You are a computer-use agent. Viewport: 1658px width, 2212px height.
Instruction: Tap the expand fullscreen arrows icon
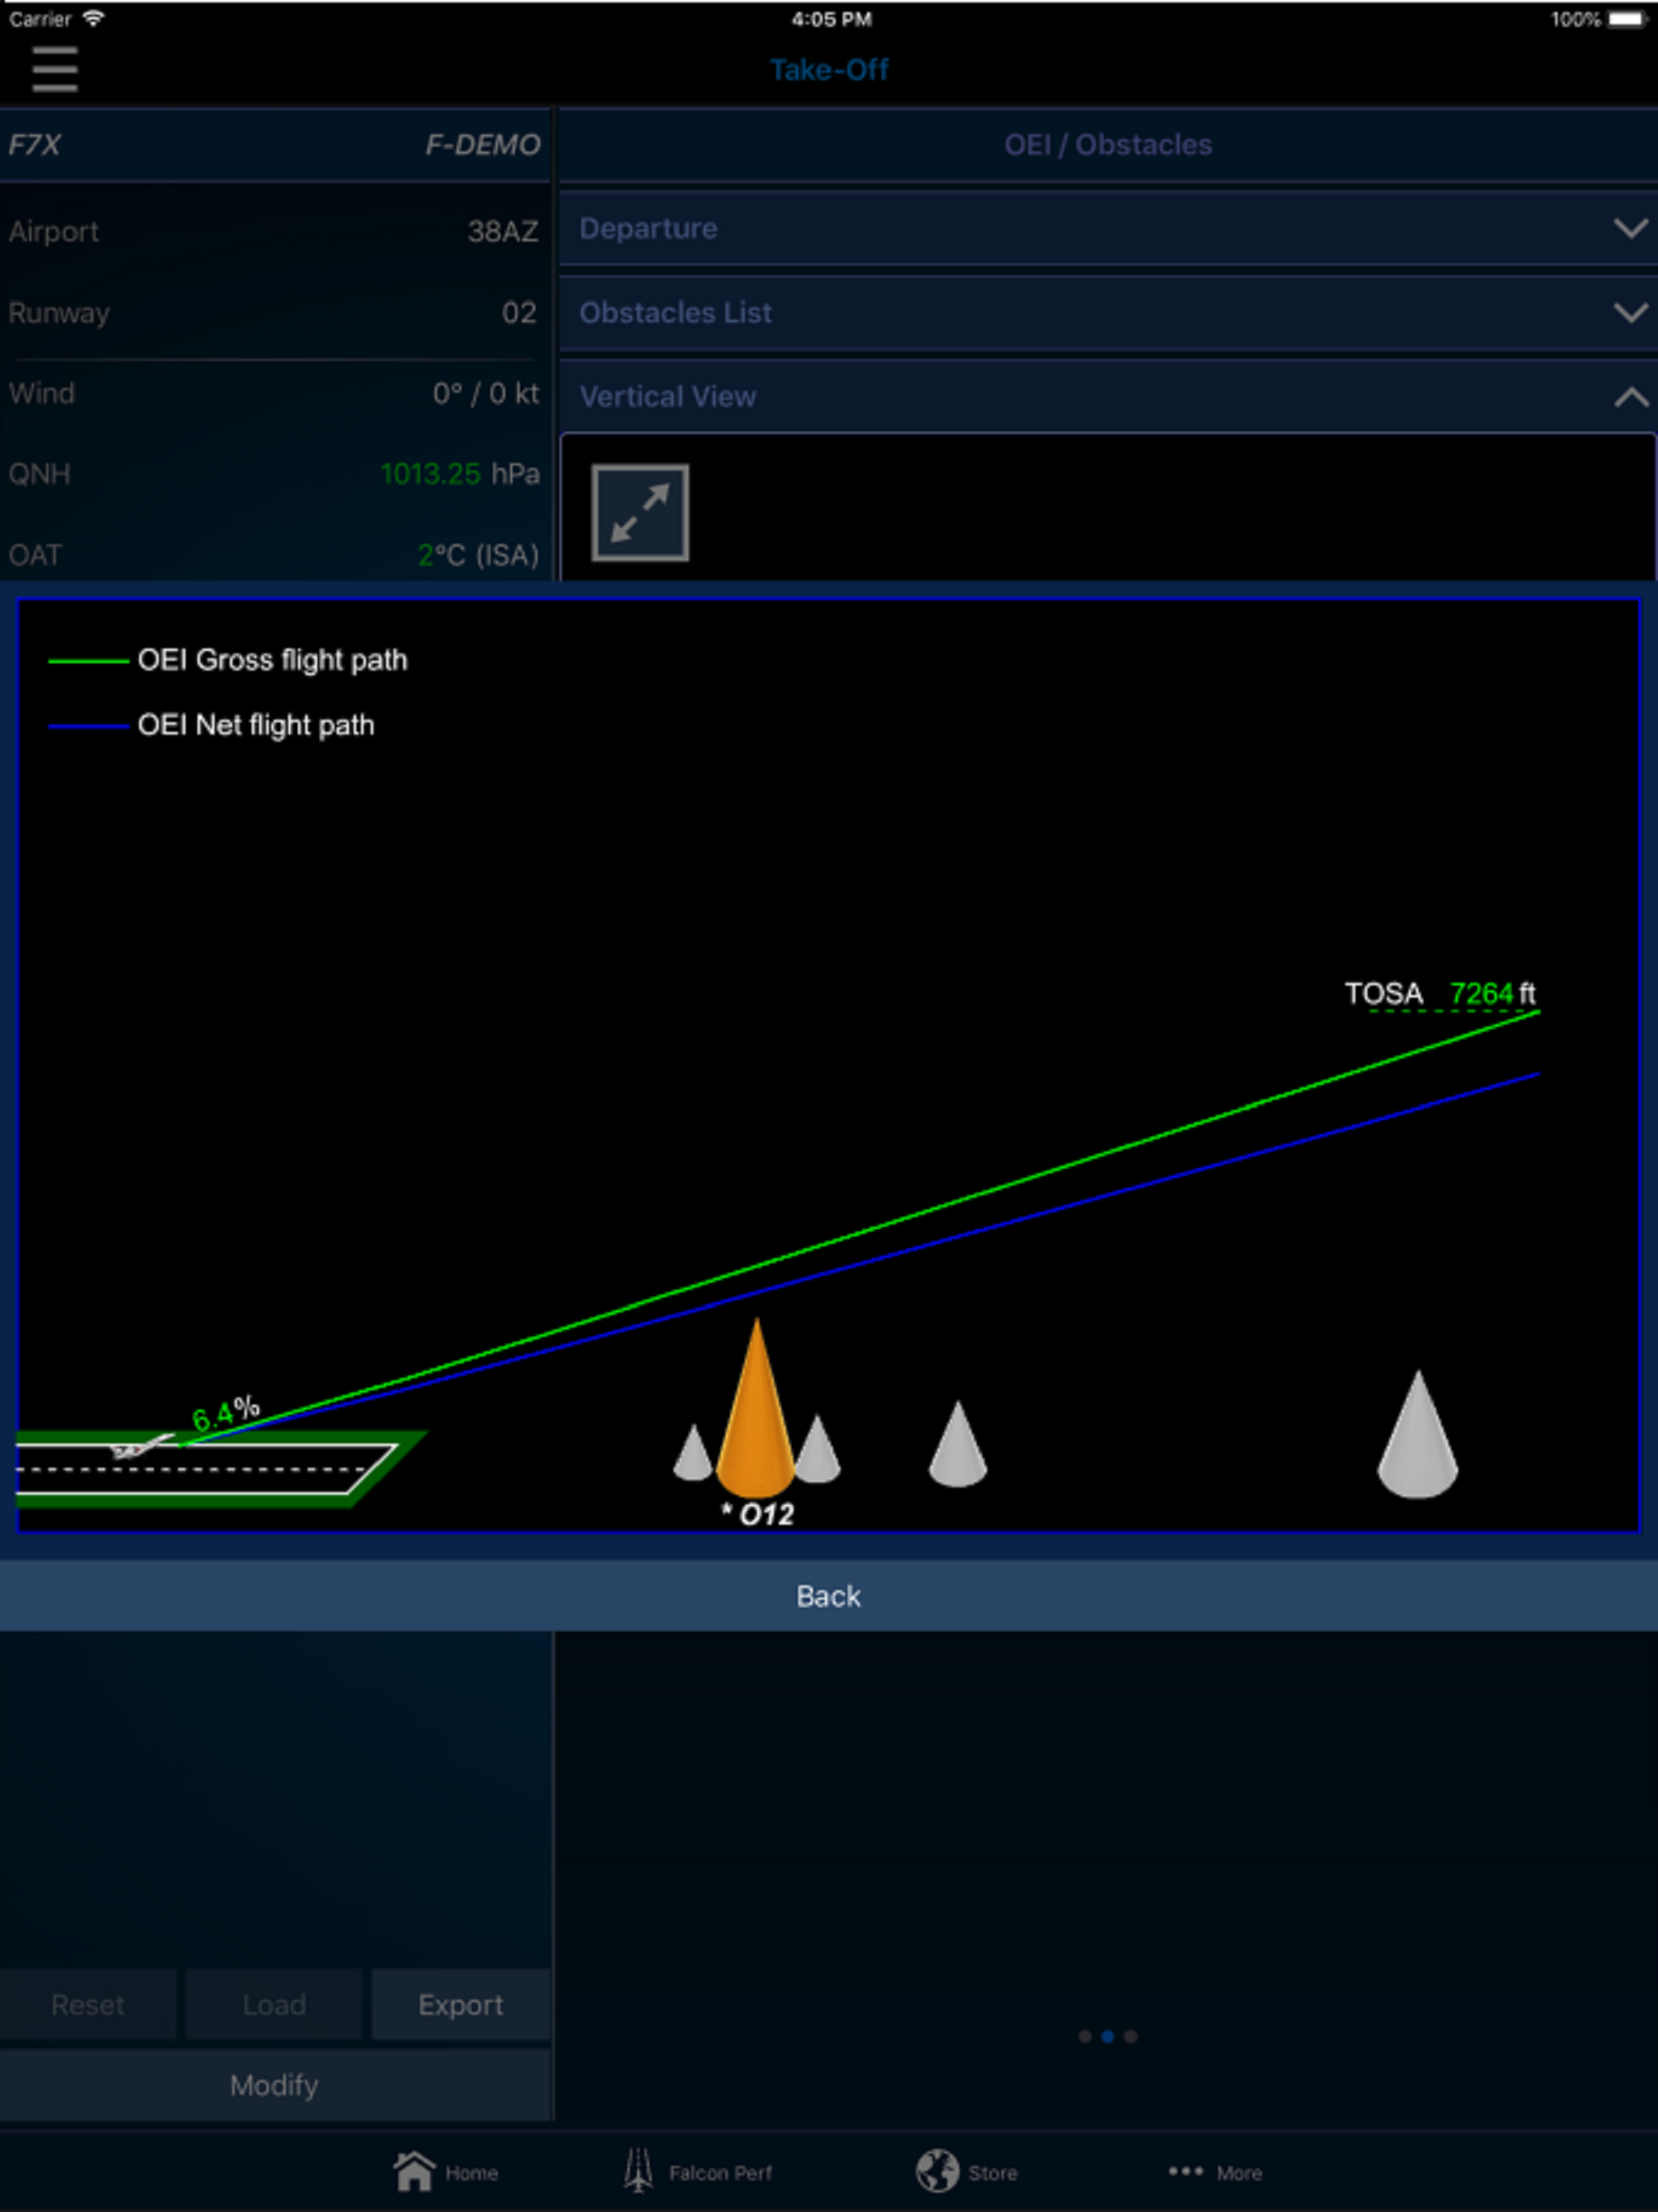640,512
